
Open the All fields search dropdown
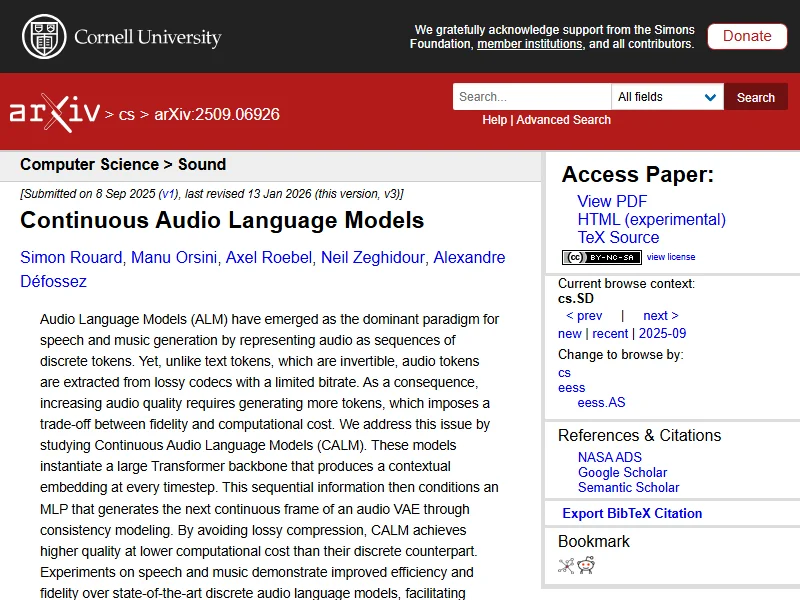coord(668,97)
